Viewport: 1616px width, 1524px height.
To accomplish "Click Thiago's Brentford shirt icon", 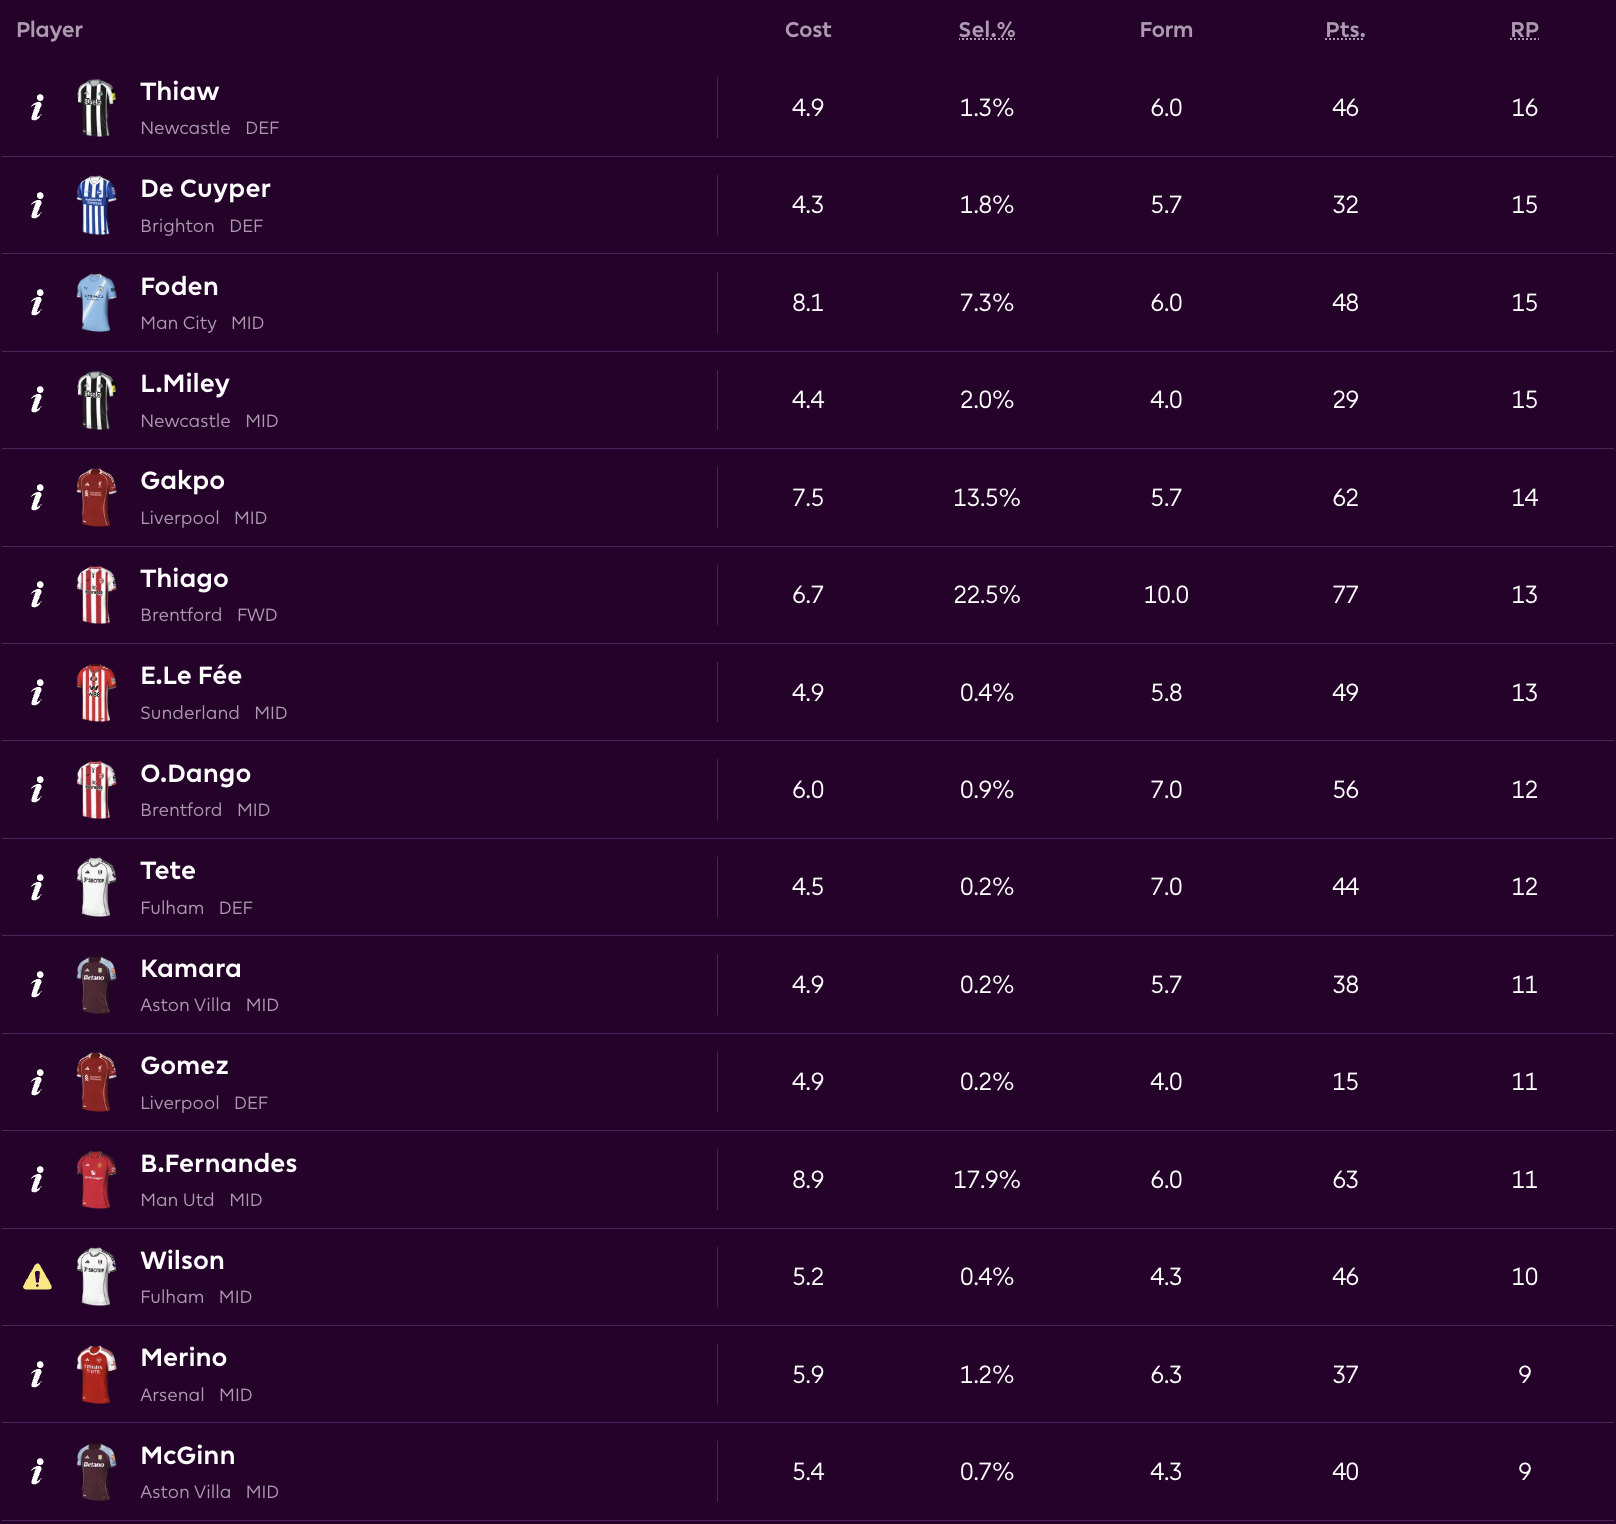I will [x=96, y=595].
